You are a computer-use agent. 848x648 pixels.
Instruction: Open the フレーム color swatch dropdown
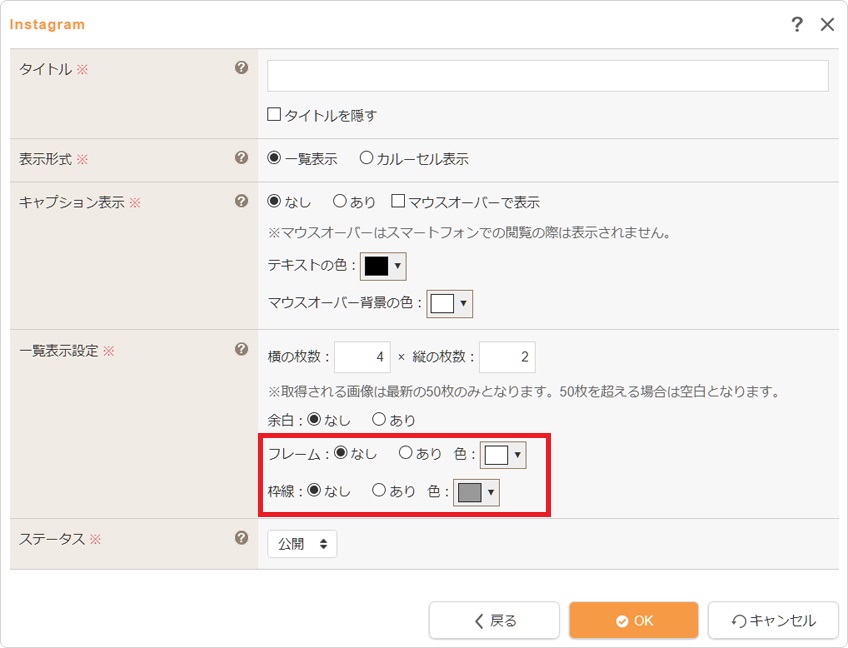coord(503,455)
